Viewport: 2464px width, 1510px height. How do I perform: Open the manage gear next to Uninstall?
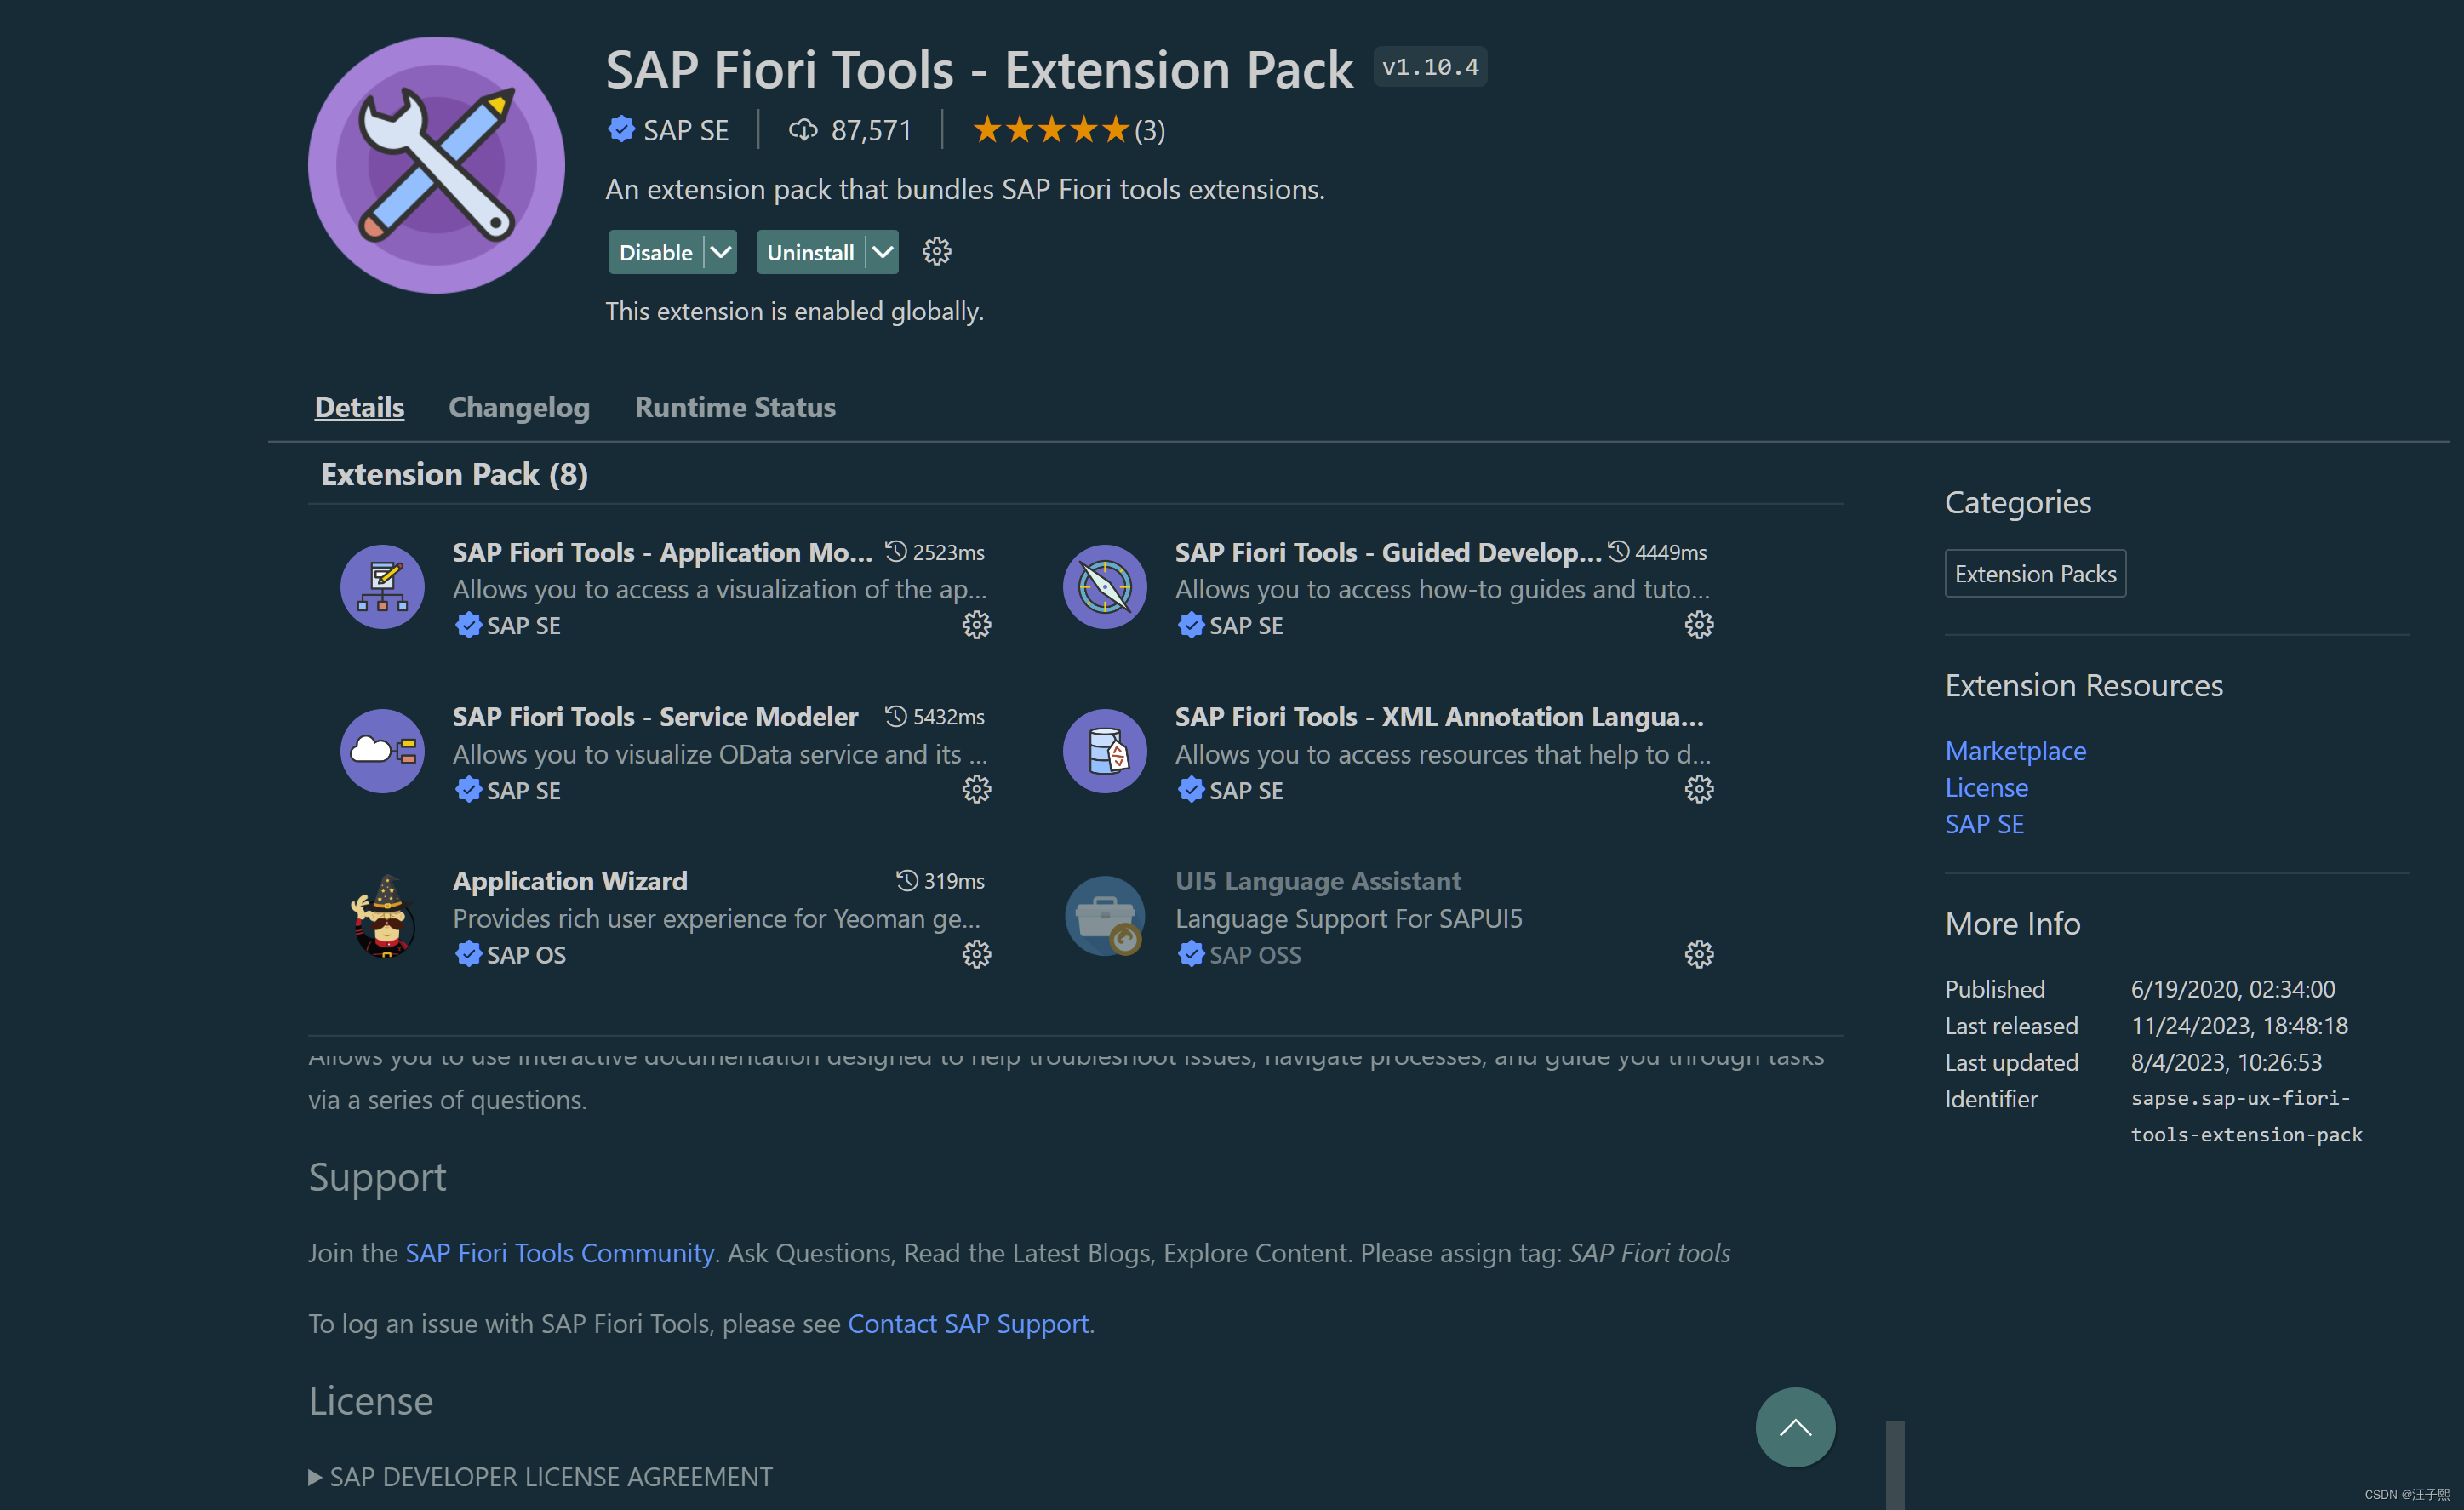pyautogui.click(x=936, y=252)
